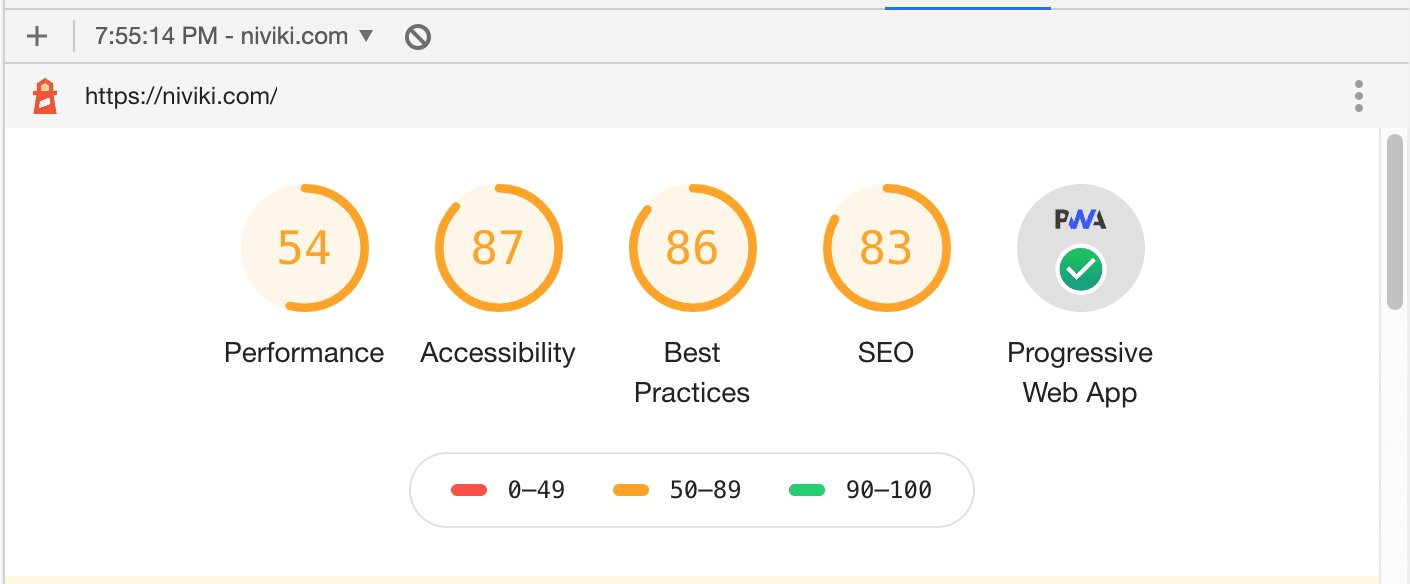
Task: Click the red 0–49 legend swatch
Action: click(469, 490)
